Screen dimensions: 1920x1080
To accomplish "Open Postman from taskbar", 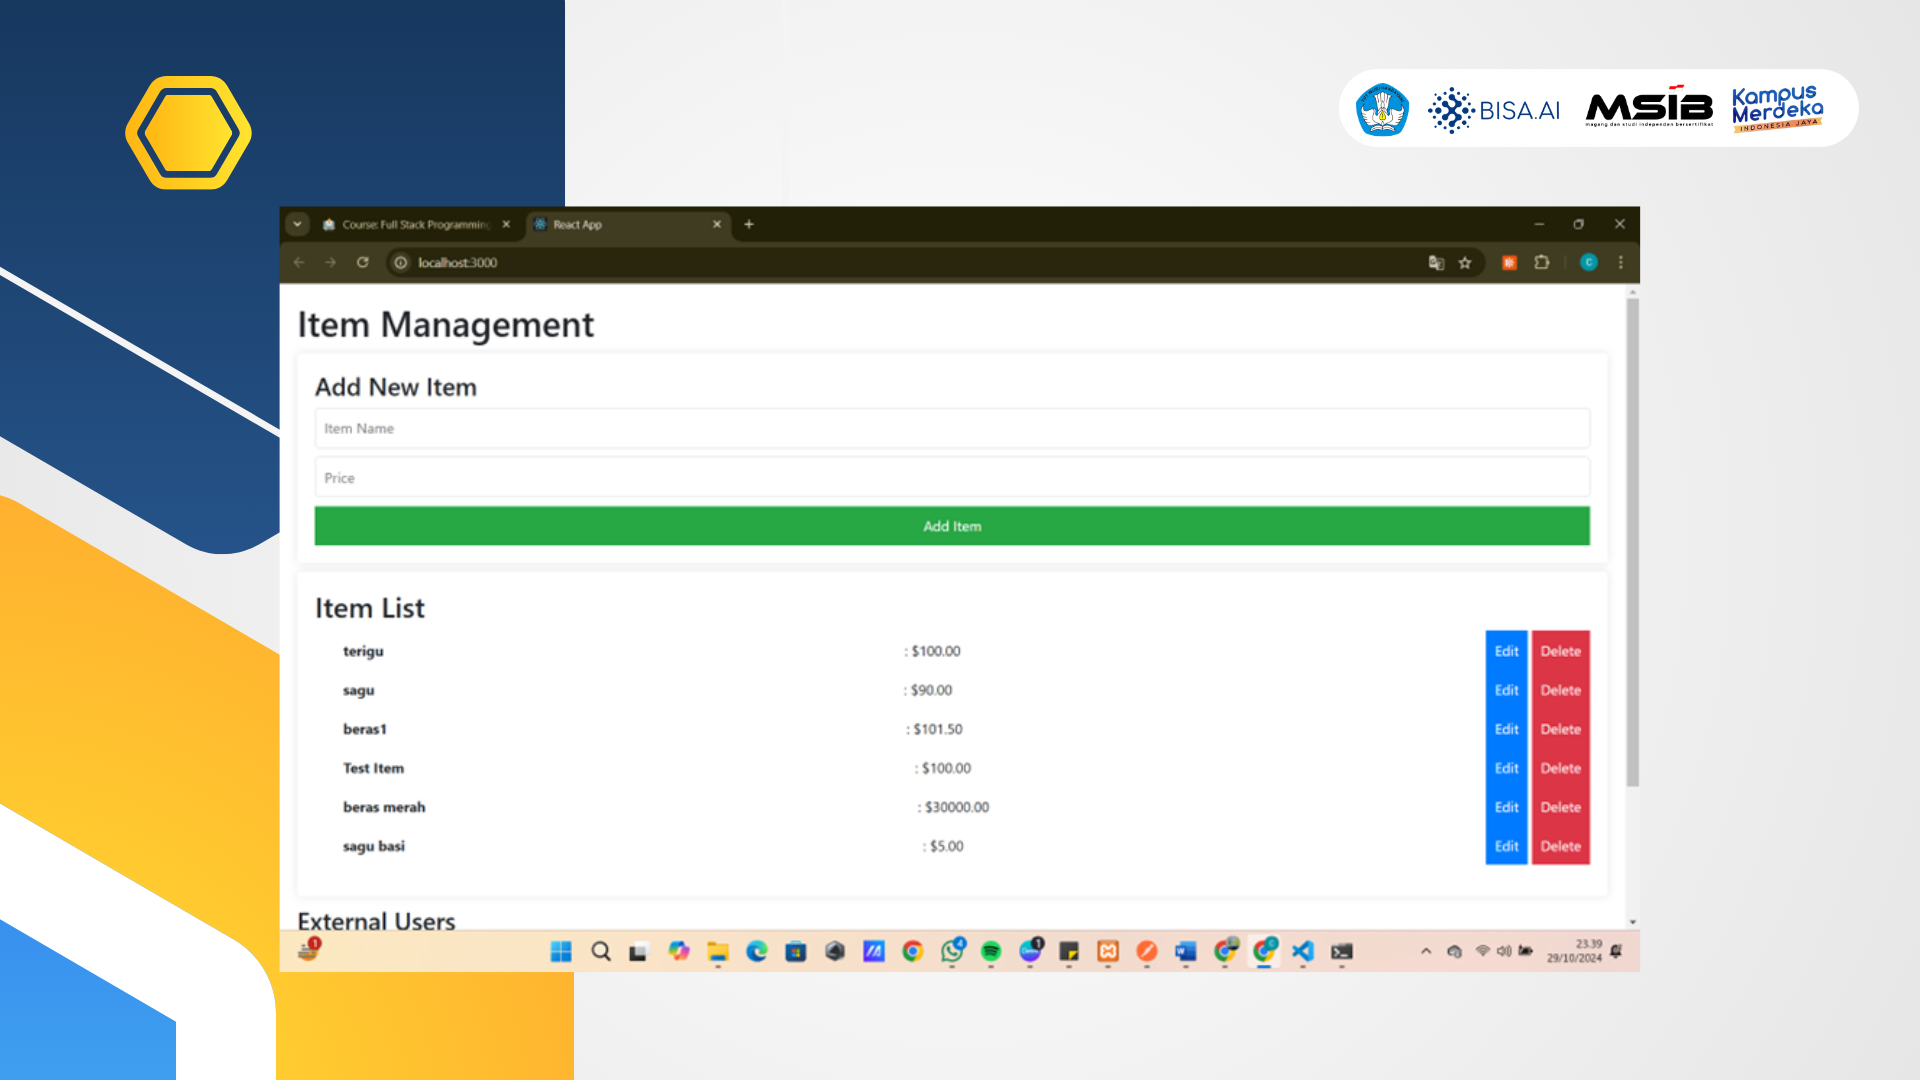I will coord(1147,951).
